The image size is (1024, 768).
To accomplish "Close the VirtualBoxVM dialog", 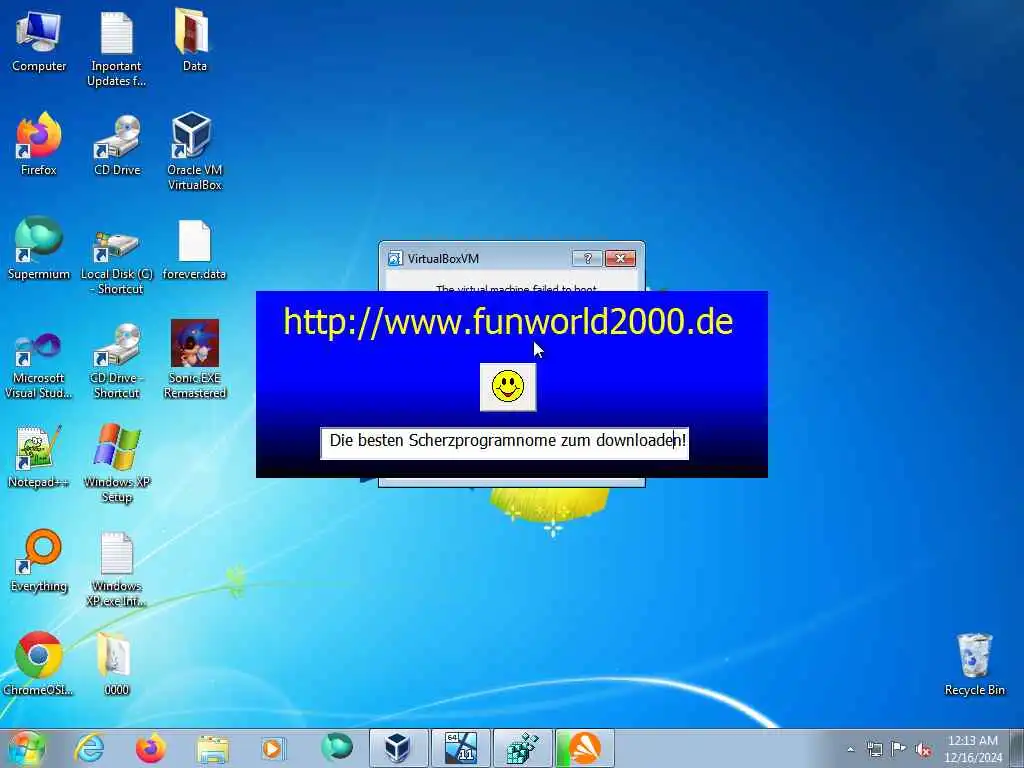I will tap(620, 259).
